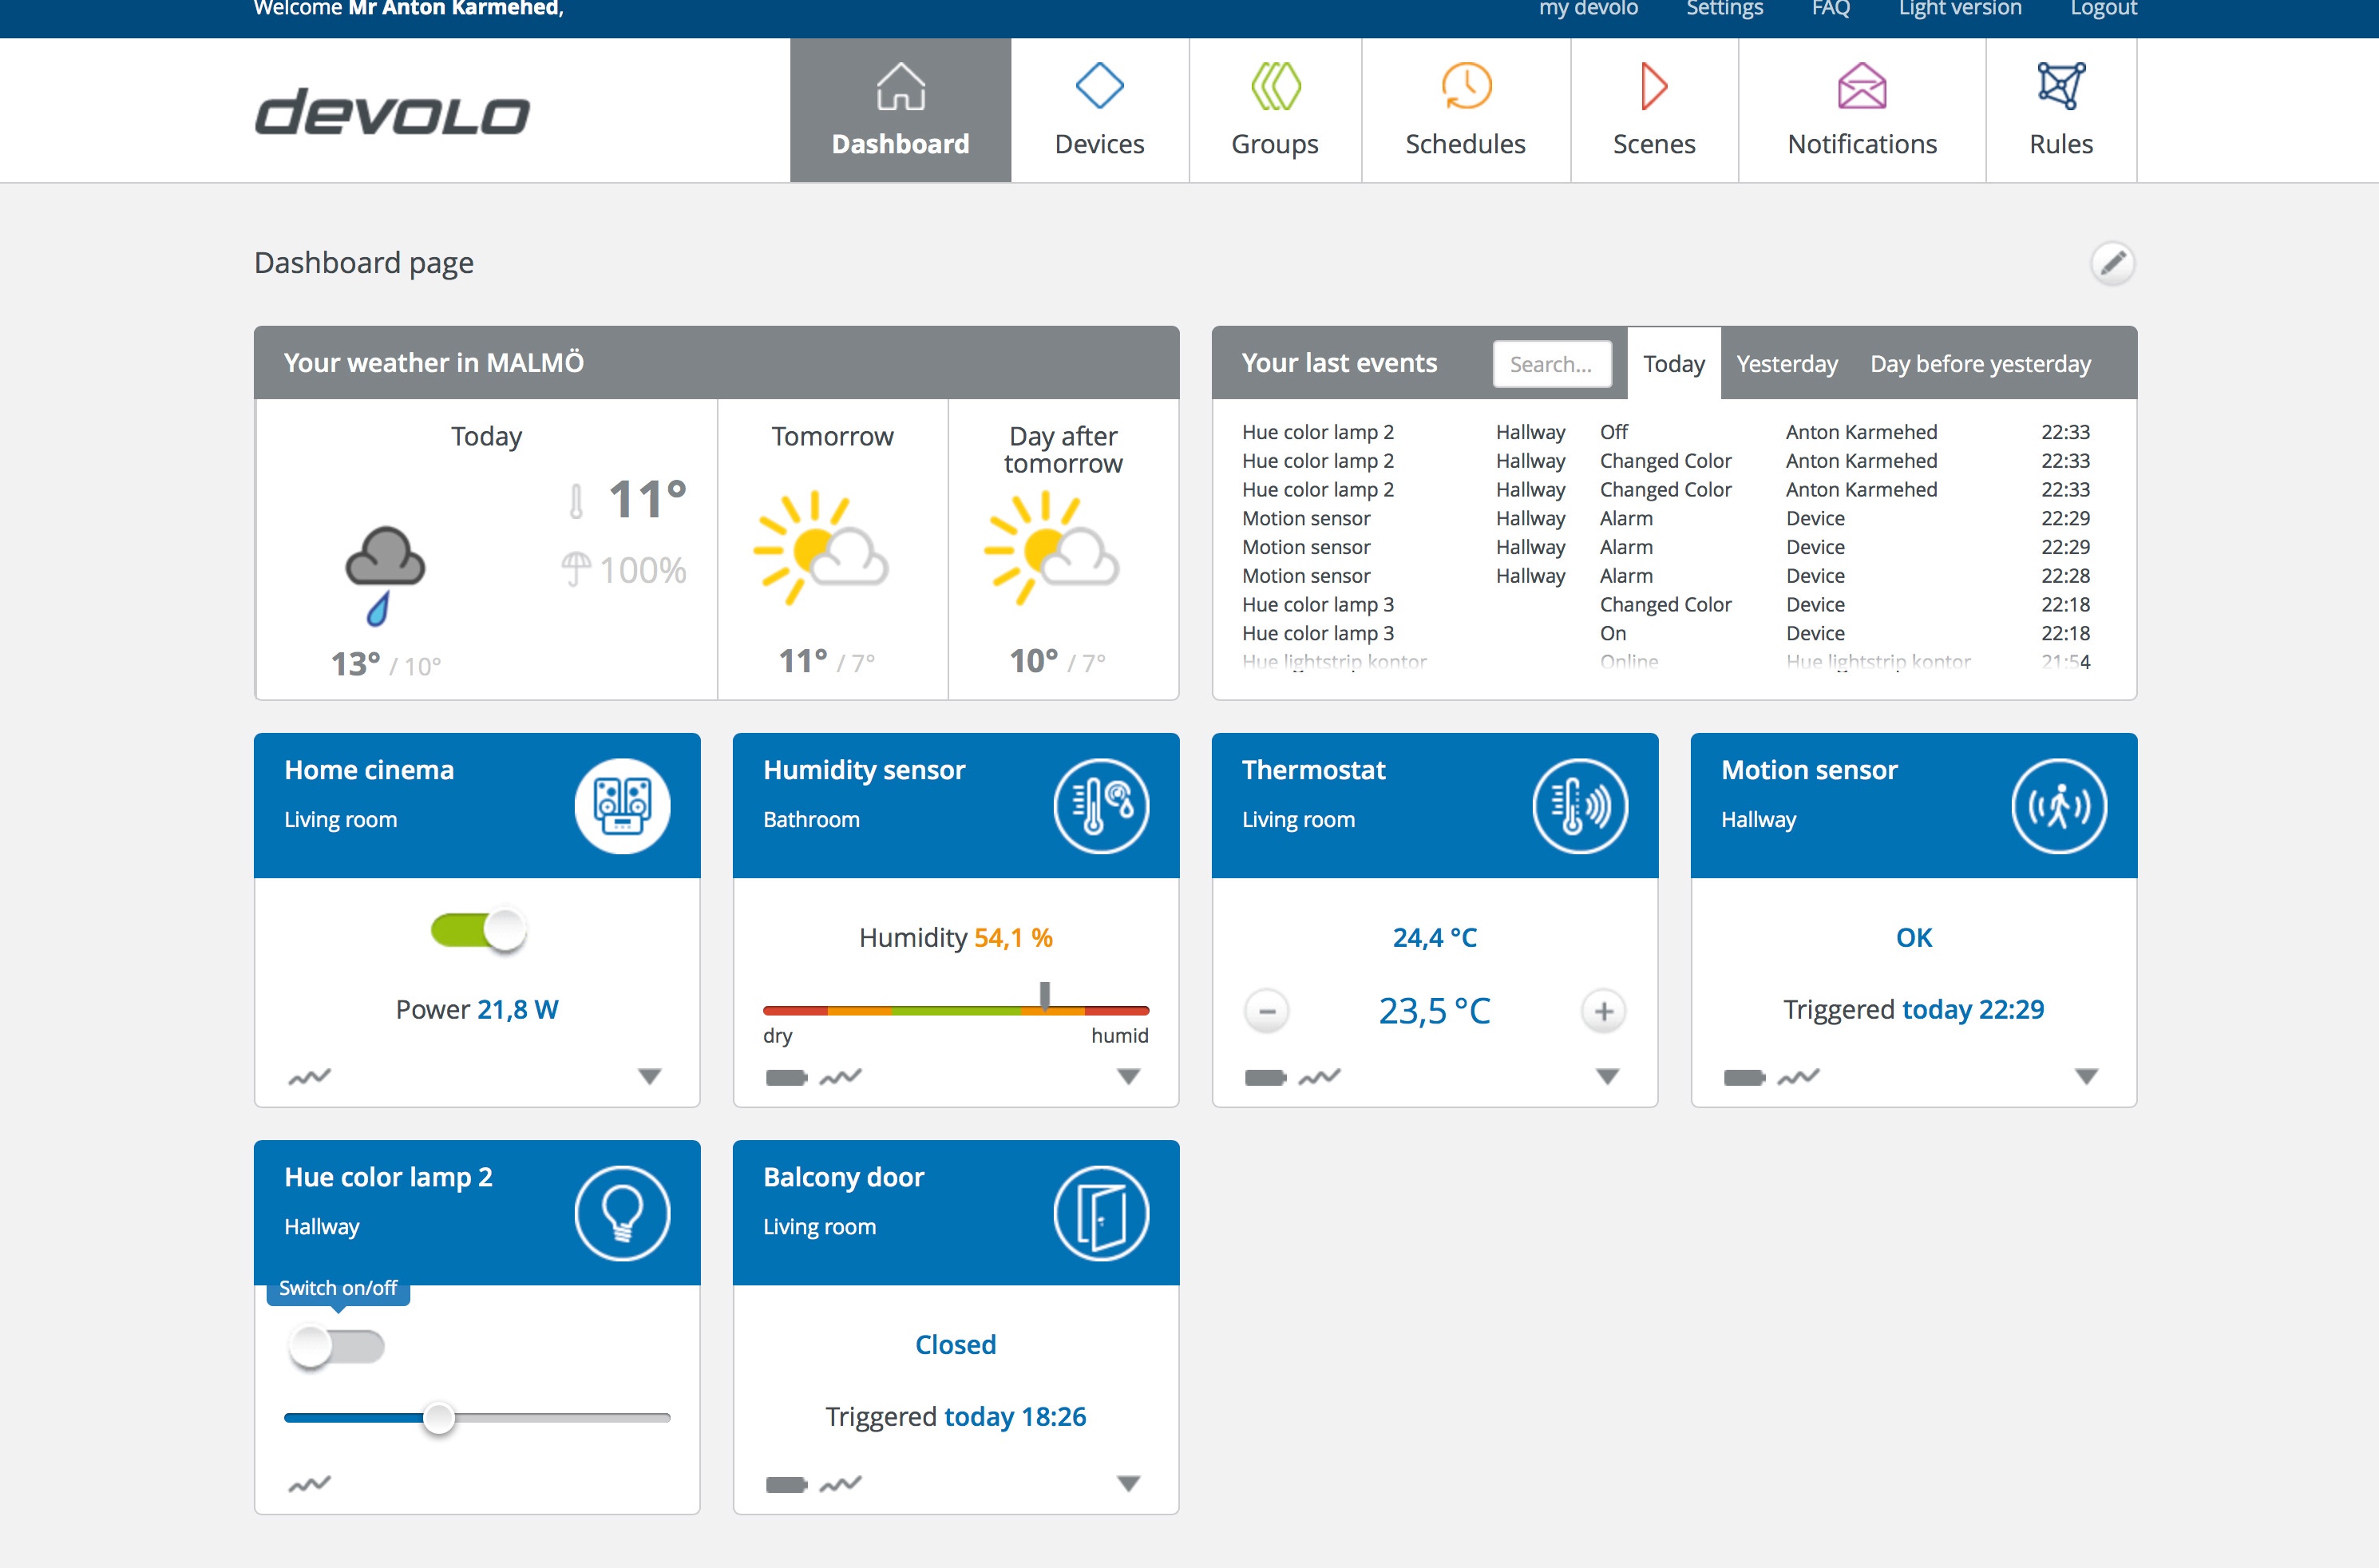Image resolution: width=2379 pixels, height=1568 pixels.
Task: Open the Rules section
Action: coord(2059,110)
